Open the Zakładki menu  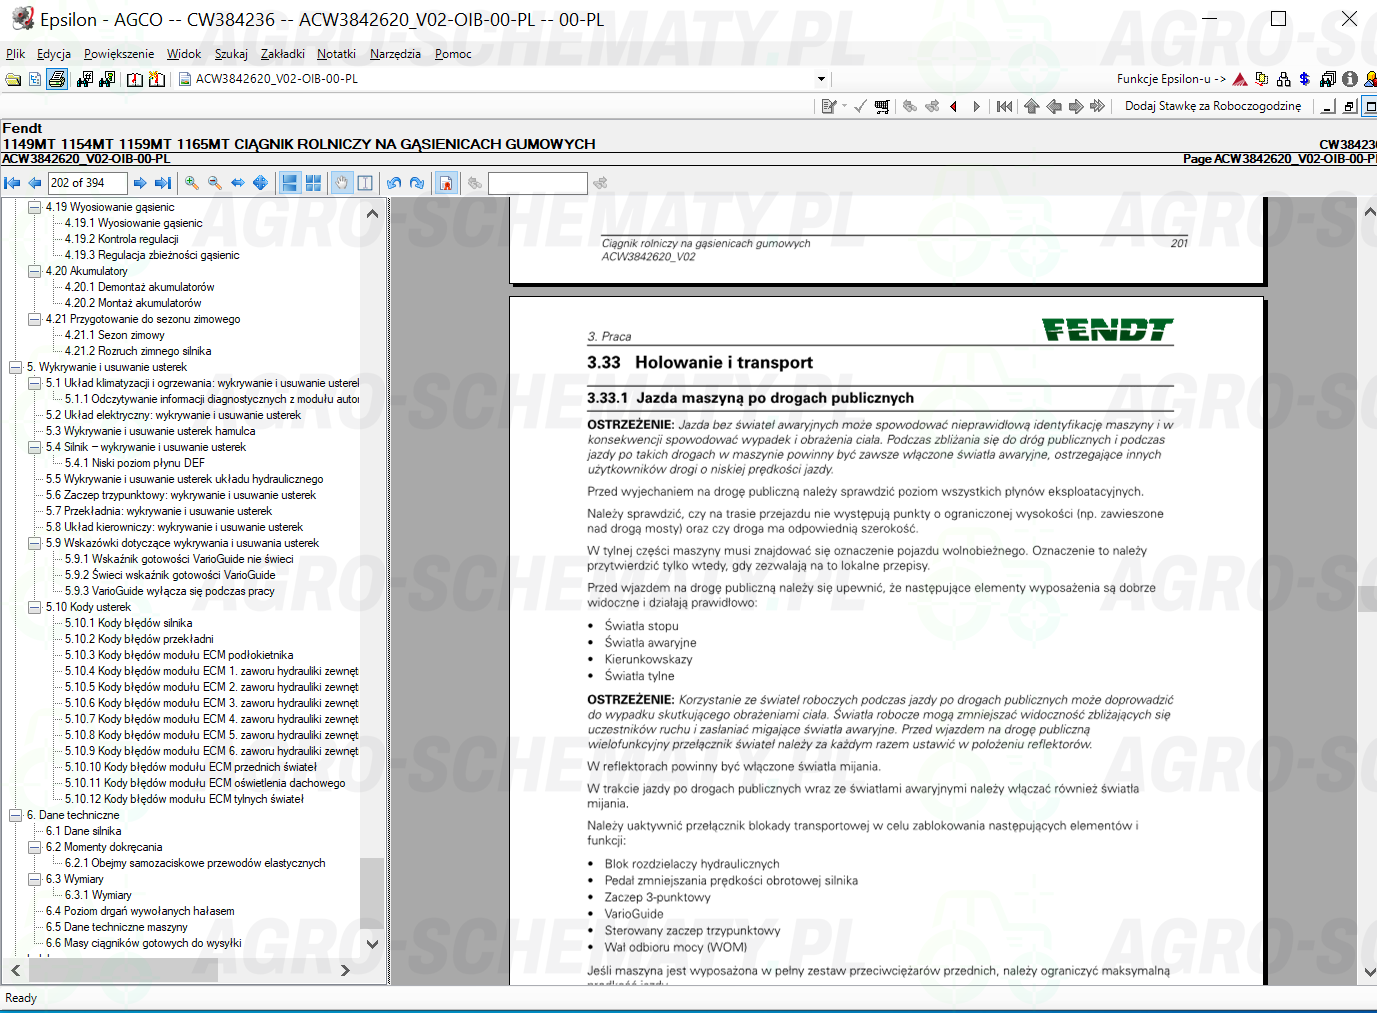[283, 54]
